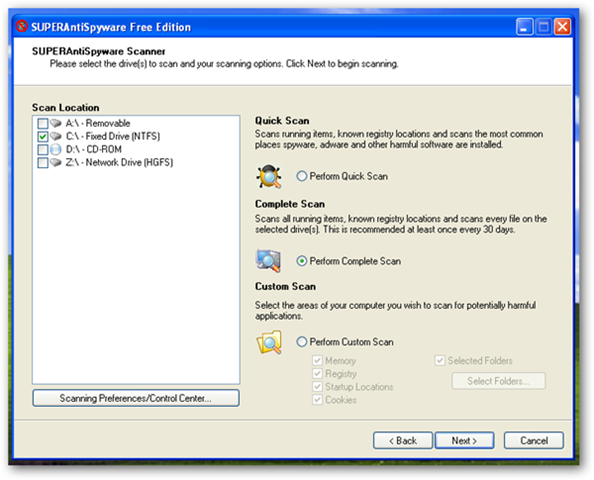The height and width of the screenshot is (480, 594).
Task: Click the 'C:\ - Fixed Drive (NTFS)' label
Action: pyautogui.click(x=113, y=136)
